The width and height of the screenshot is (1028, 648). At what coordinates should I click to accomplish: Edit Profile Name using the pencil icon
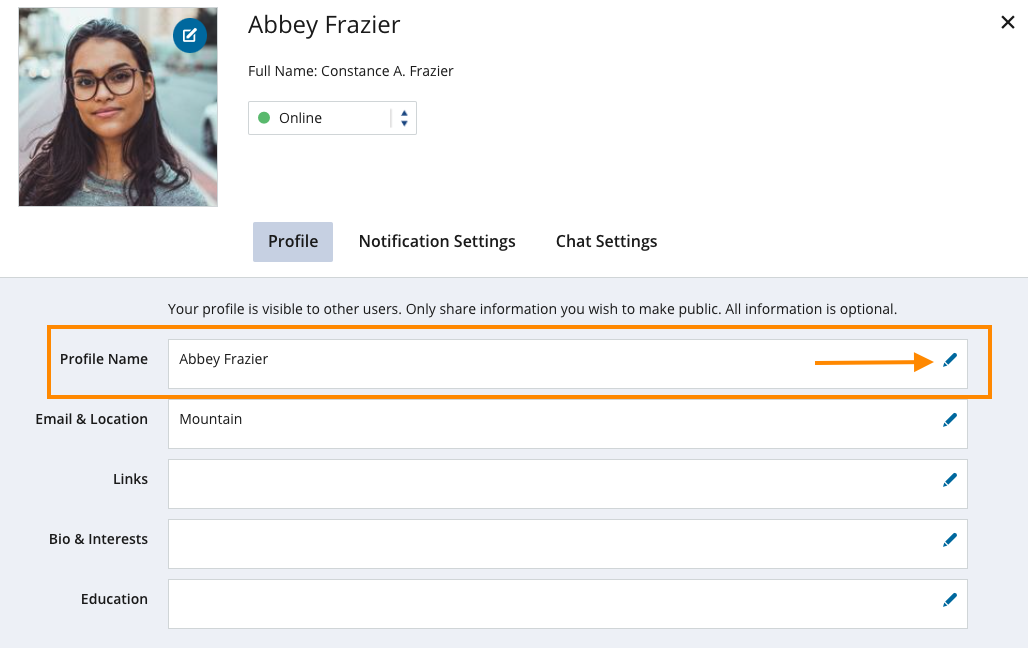click(x=950, y=360)
